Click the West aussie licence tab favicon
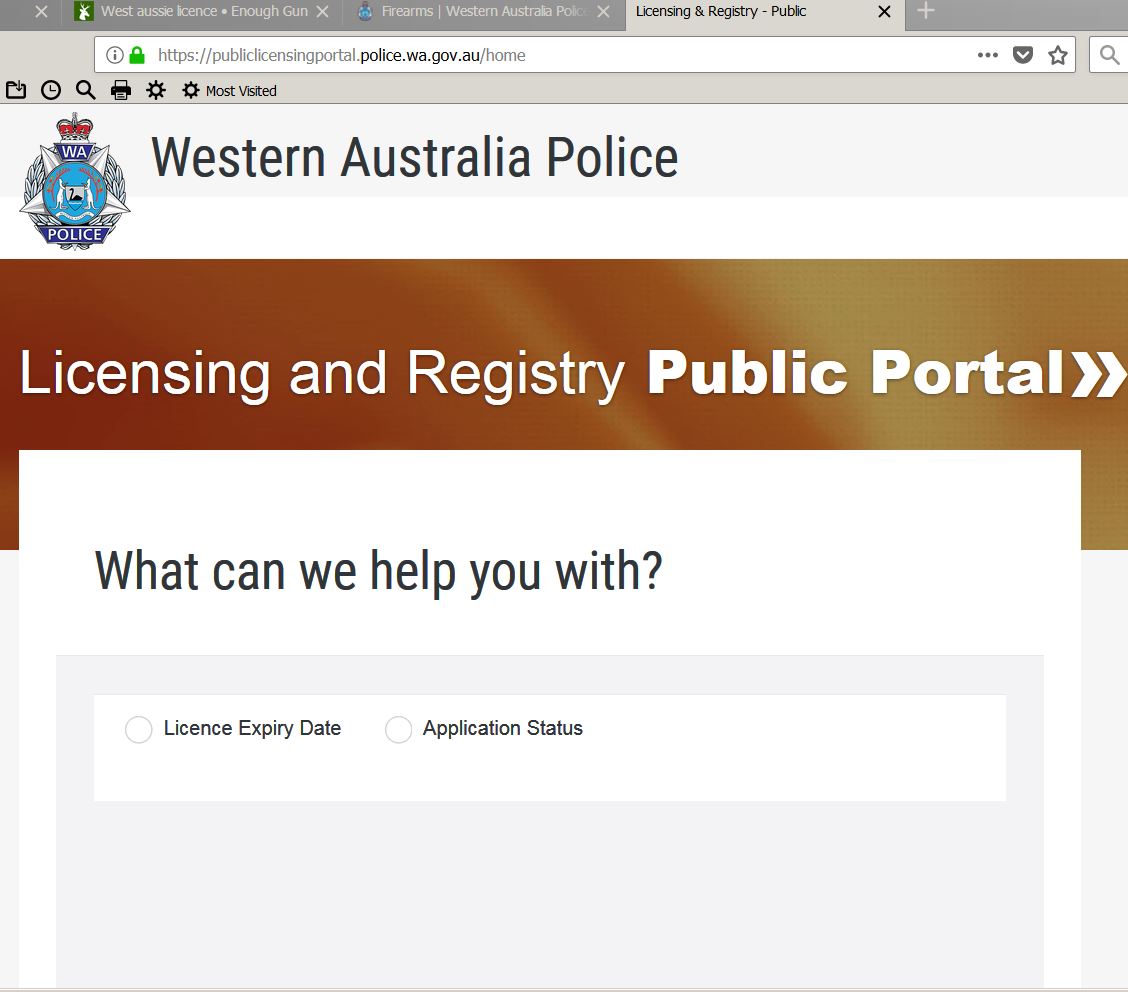Image resolution: width=1128 pixels, height=992 pixels. pos(84,11)
